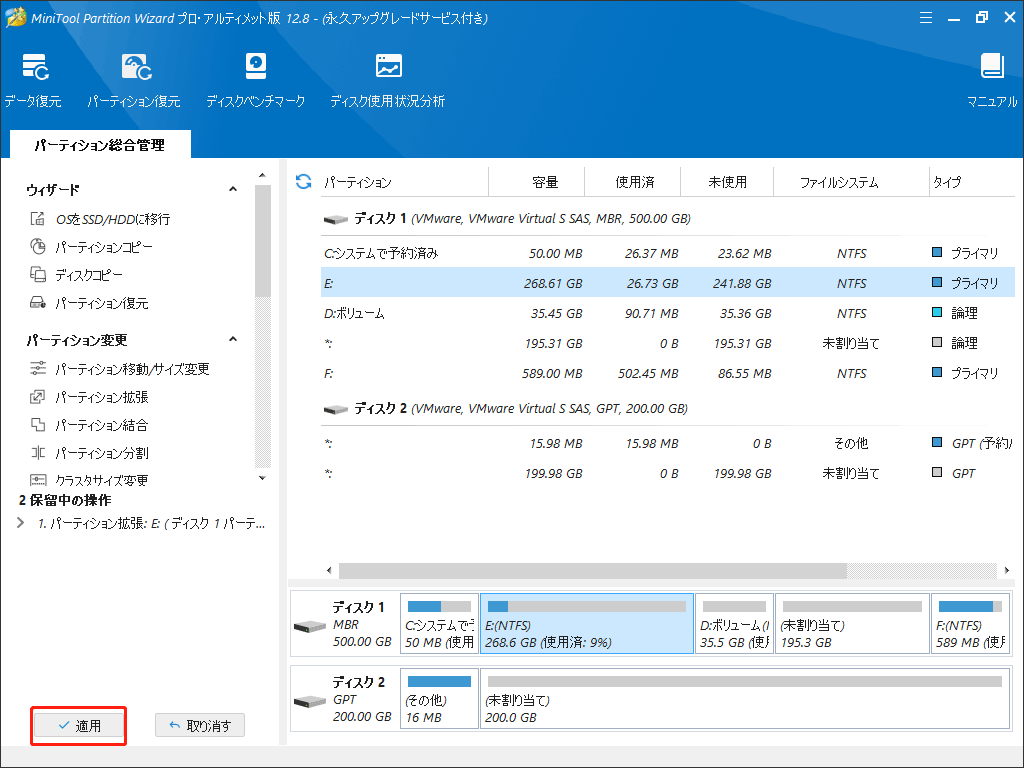Select F:(NTFS) block in disk map
Image resolution: width=1024 pixels, height=768 pixels.
click(x=970, y=624)
